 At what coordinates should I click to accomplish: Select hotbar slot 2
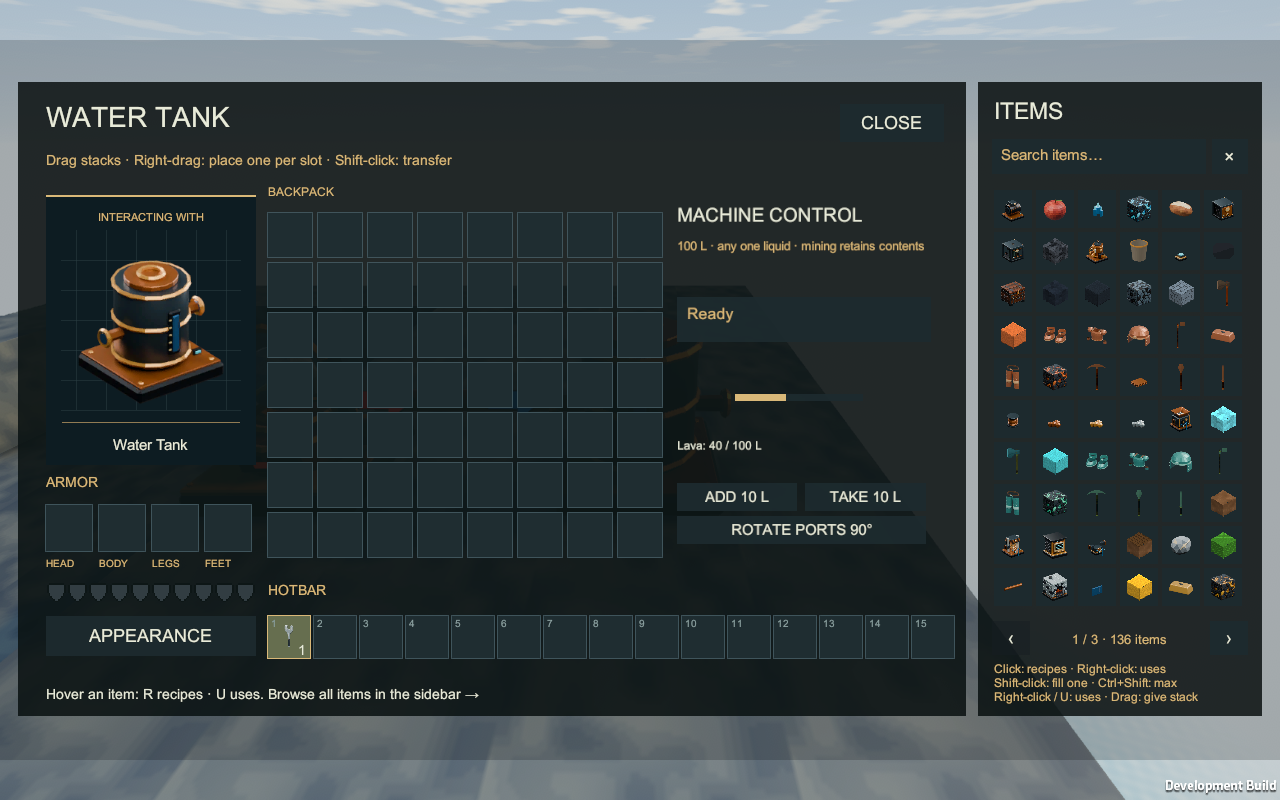[x=335, y=637]
